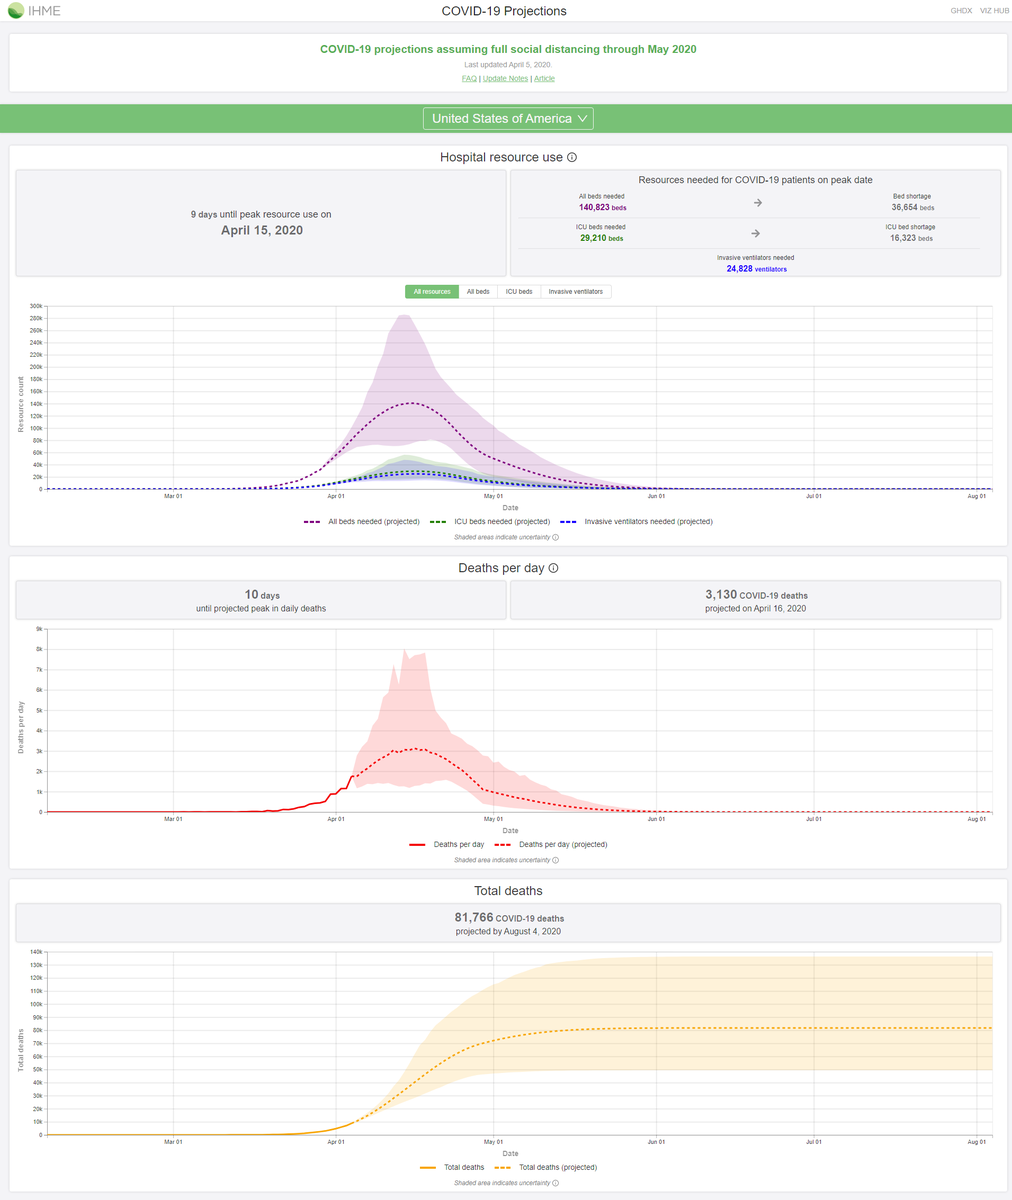The height and width of the screenshot is (1200, 1012).
Task: Toggle All beds needed (projected) legend series
Action: [x=361, y=522]
